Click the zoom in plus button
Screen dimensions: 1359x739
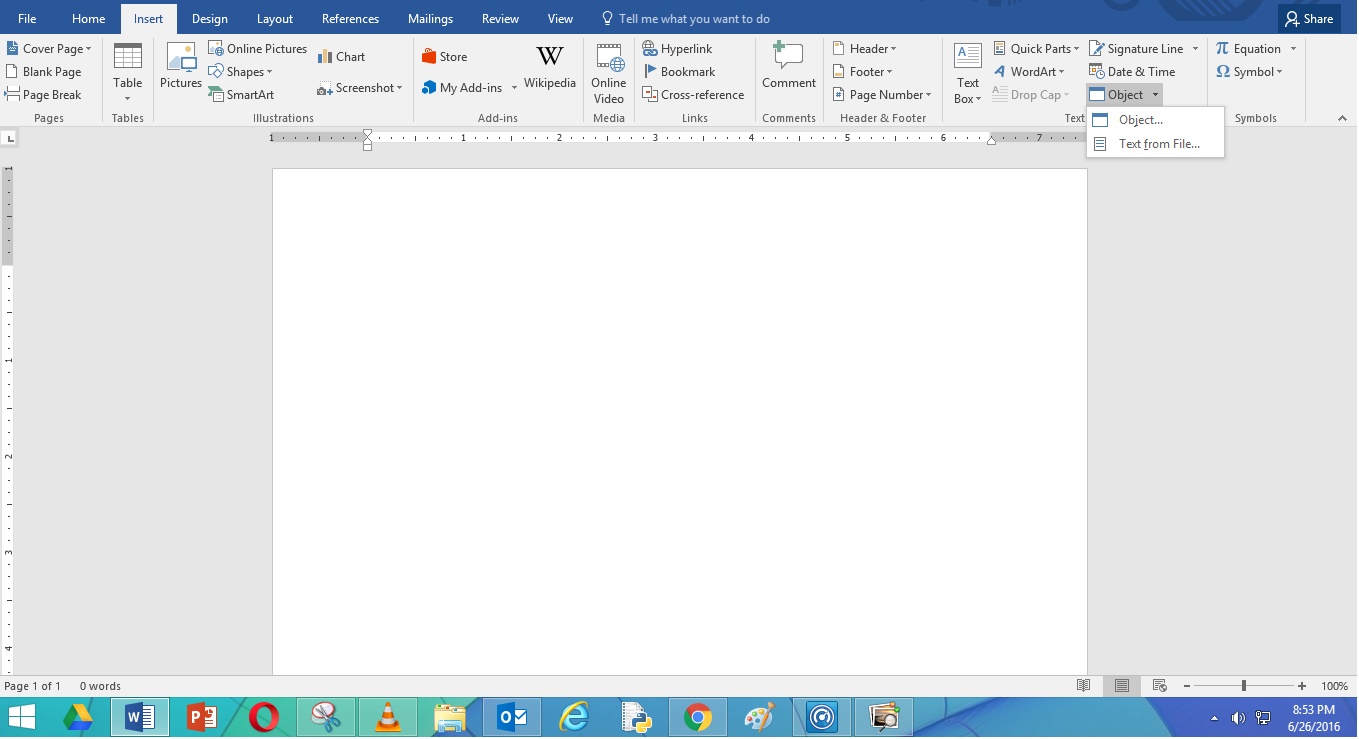coord(1301,686)
